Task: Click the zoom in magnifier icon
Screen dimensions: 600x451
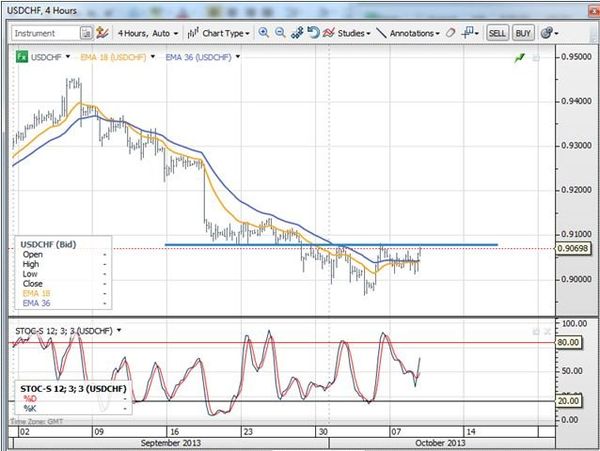Action: [x=264, y=33]
